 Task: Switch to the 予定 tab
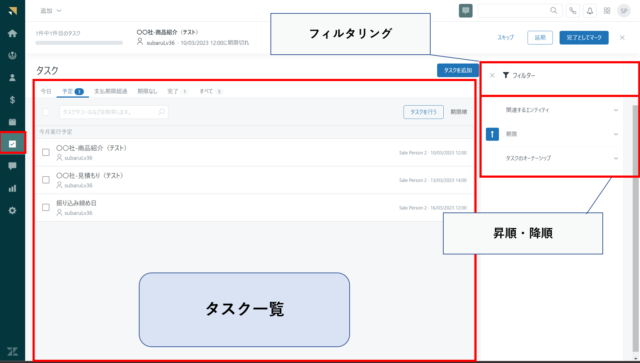73,91
